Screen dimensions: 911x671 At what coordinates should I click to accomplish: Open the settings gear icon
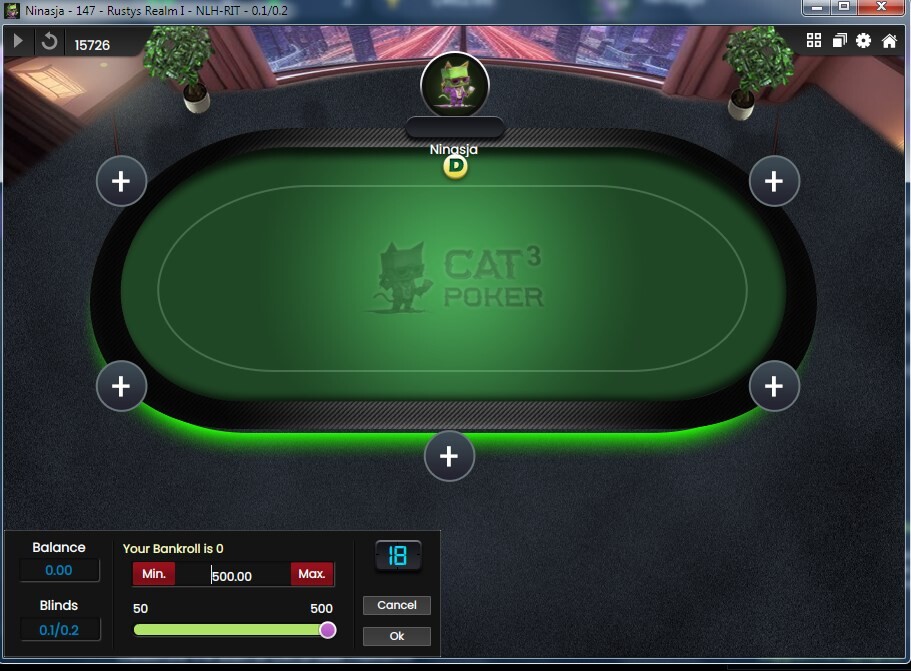[x=863, y=40]
